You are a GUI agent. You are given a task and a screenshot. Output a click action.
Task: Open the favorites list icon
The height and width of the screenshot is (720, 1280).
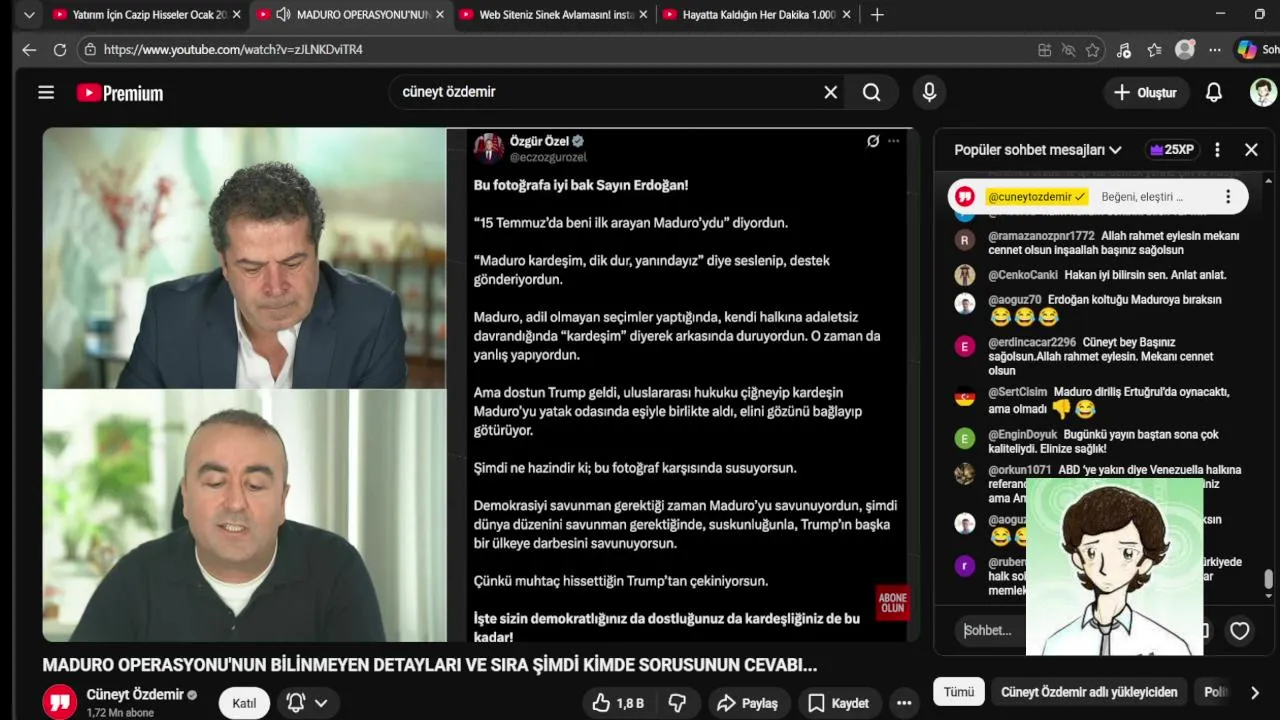1155,50
